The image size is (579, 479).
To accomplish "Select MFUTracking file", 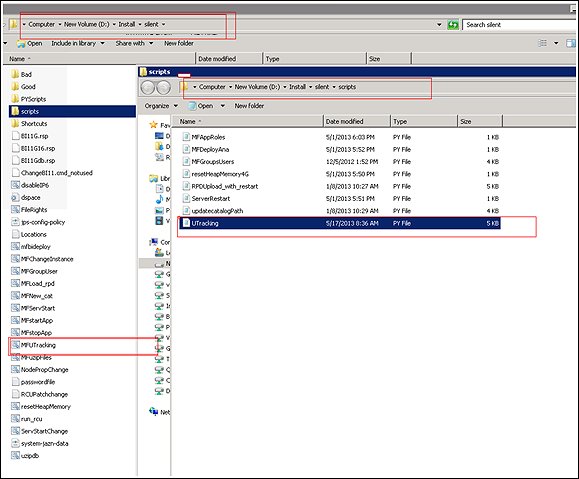I will tap(34, 345).
